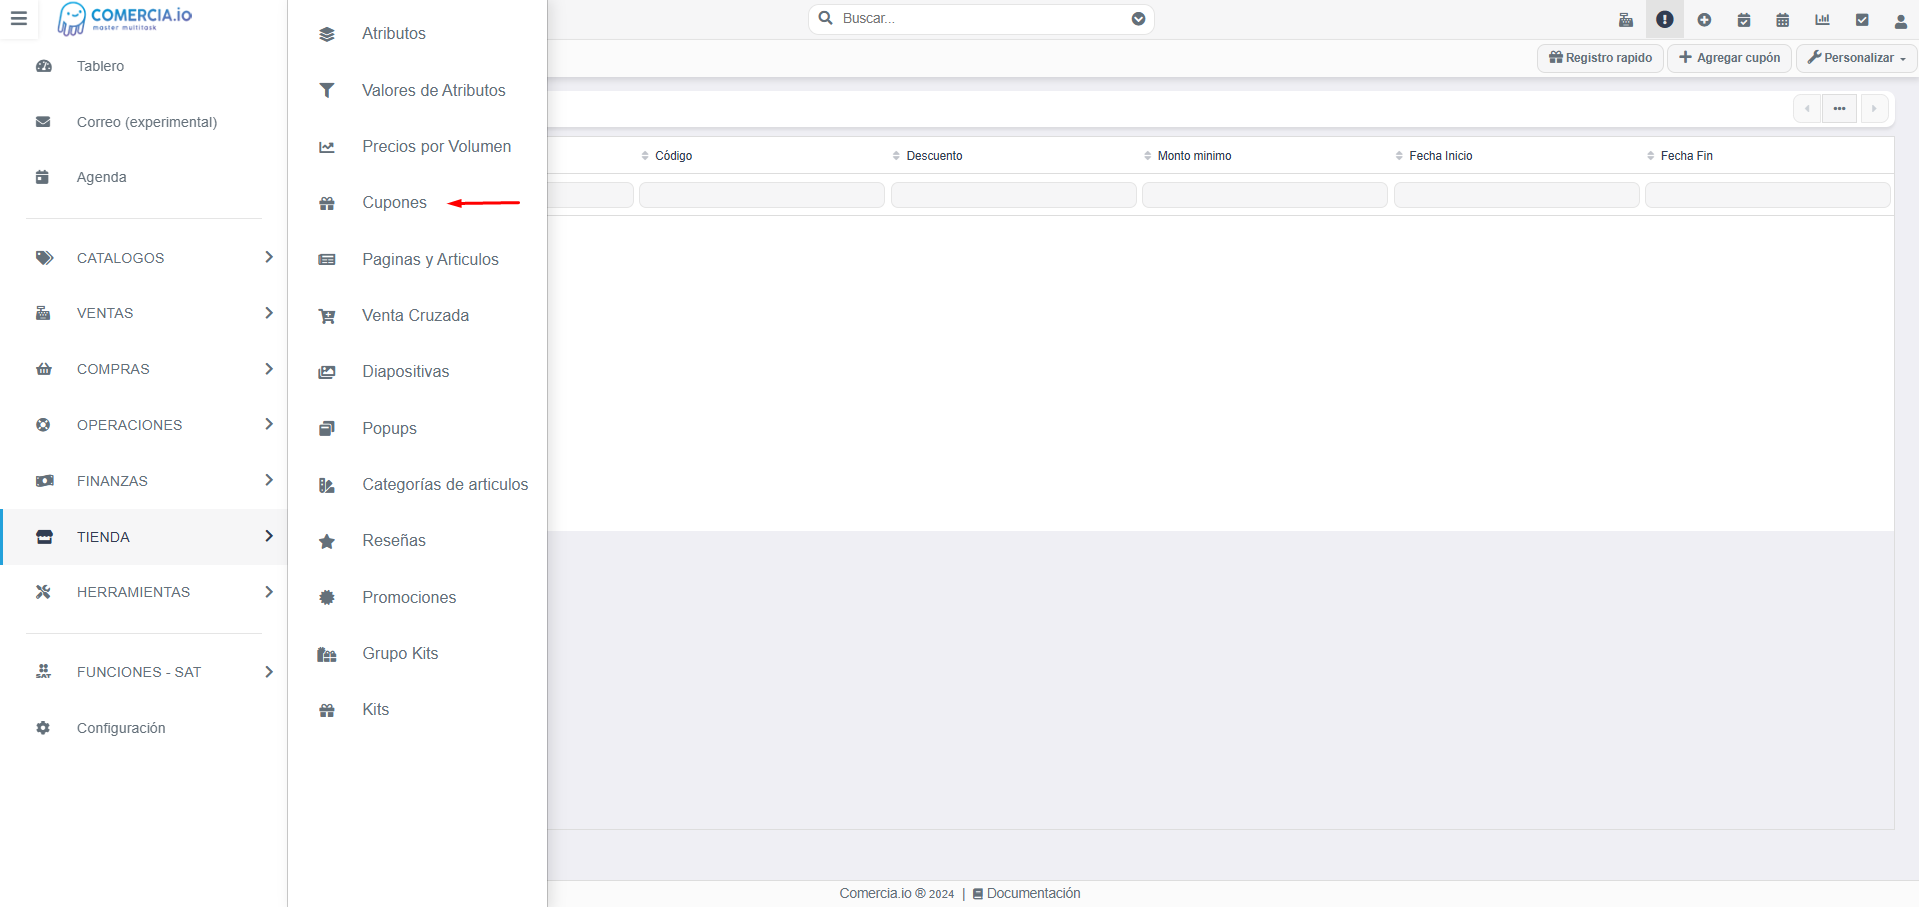1919x907 pixels.
Task: Go to next page in pagination
Action: tap(1874, 108)
